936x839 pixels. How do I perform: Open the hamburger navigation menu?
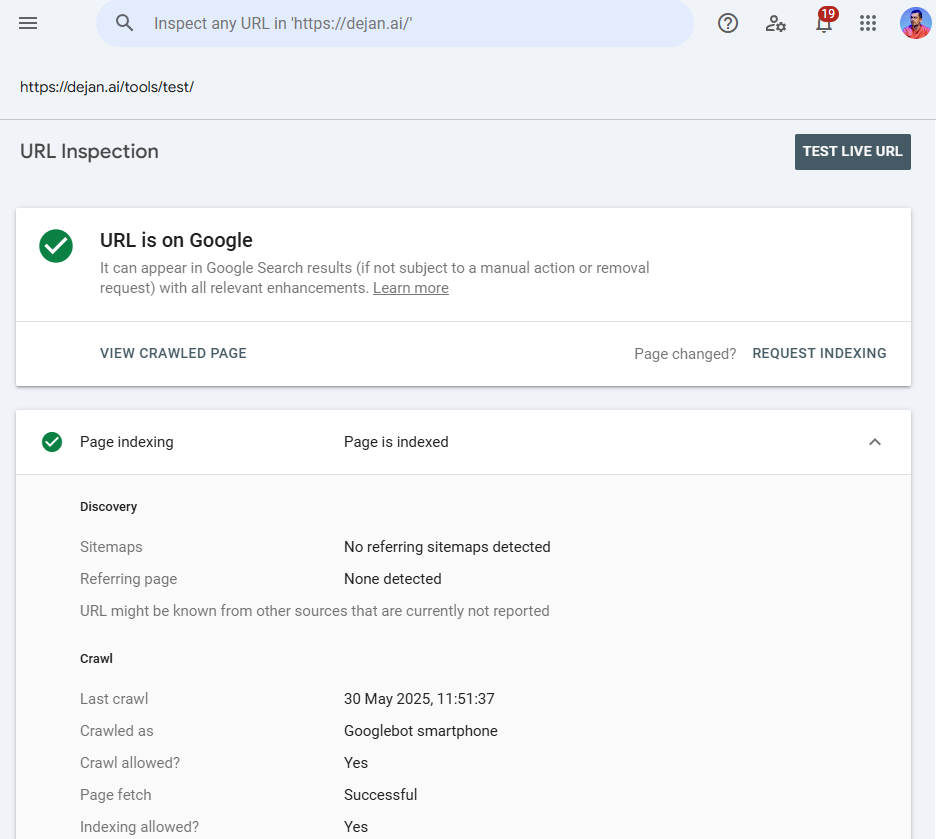coord(28,23)
